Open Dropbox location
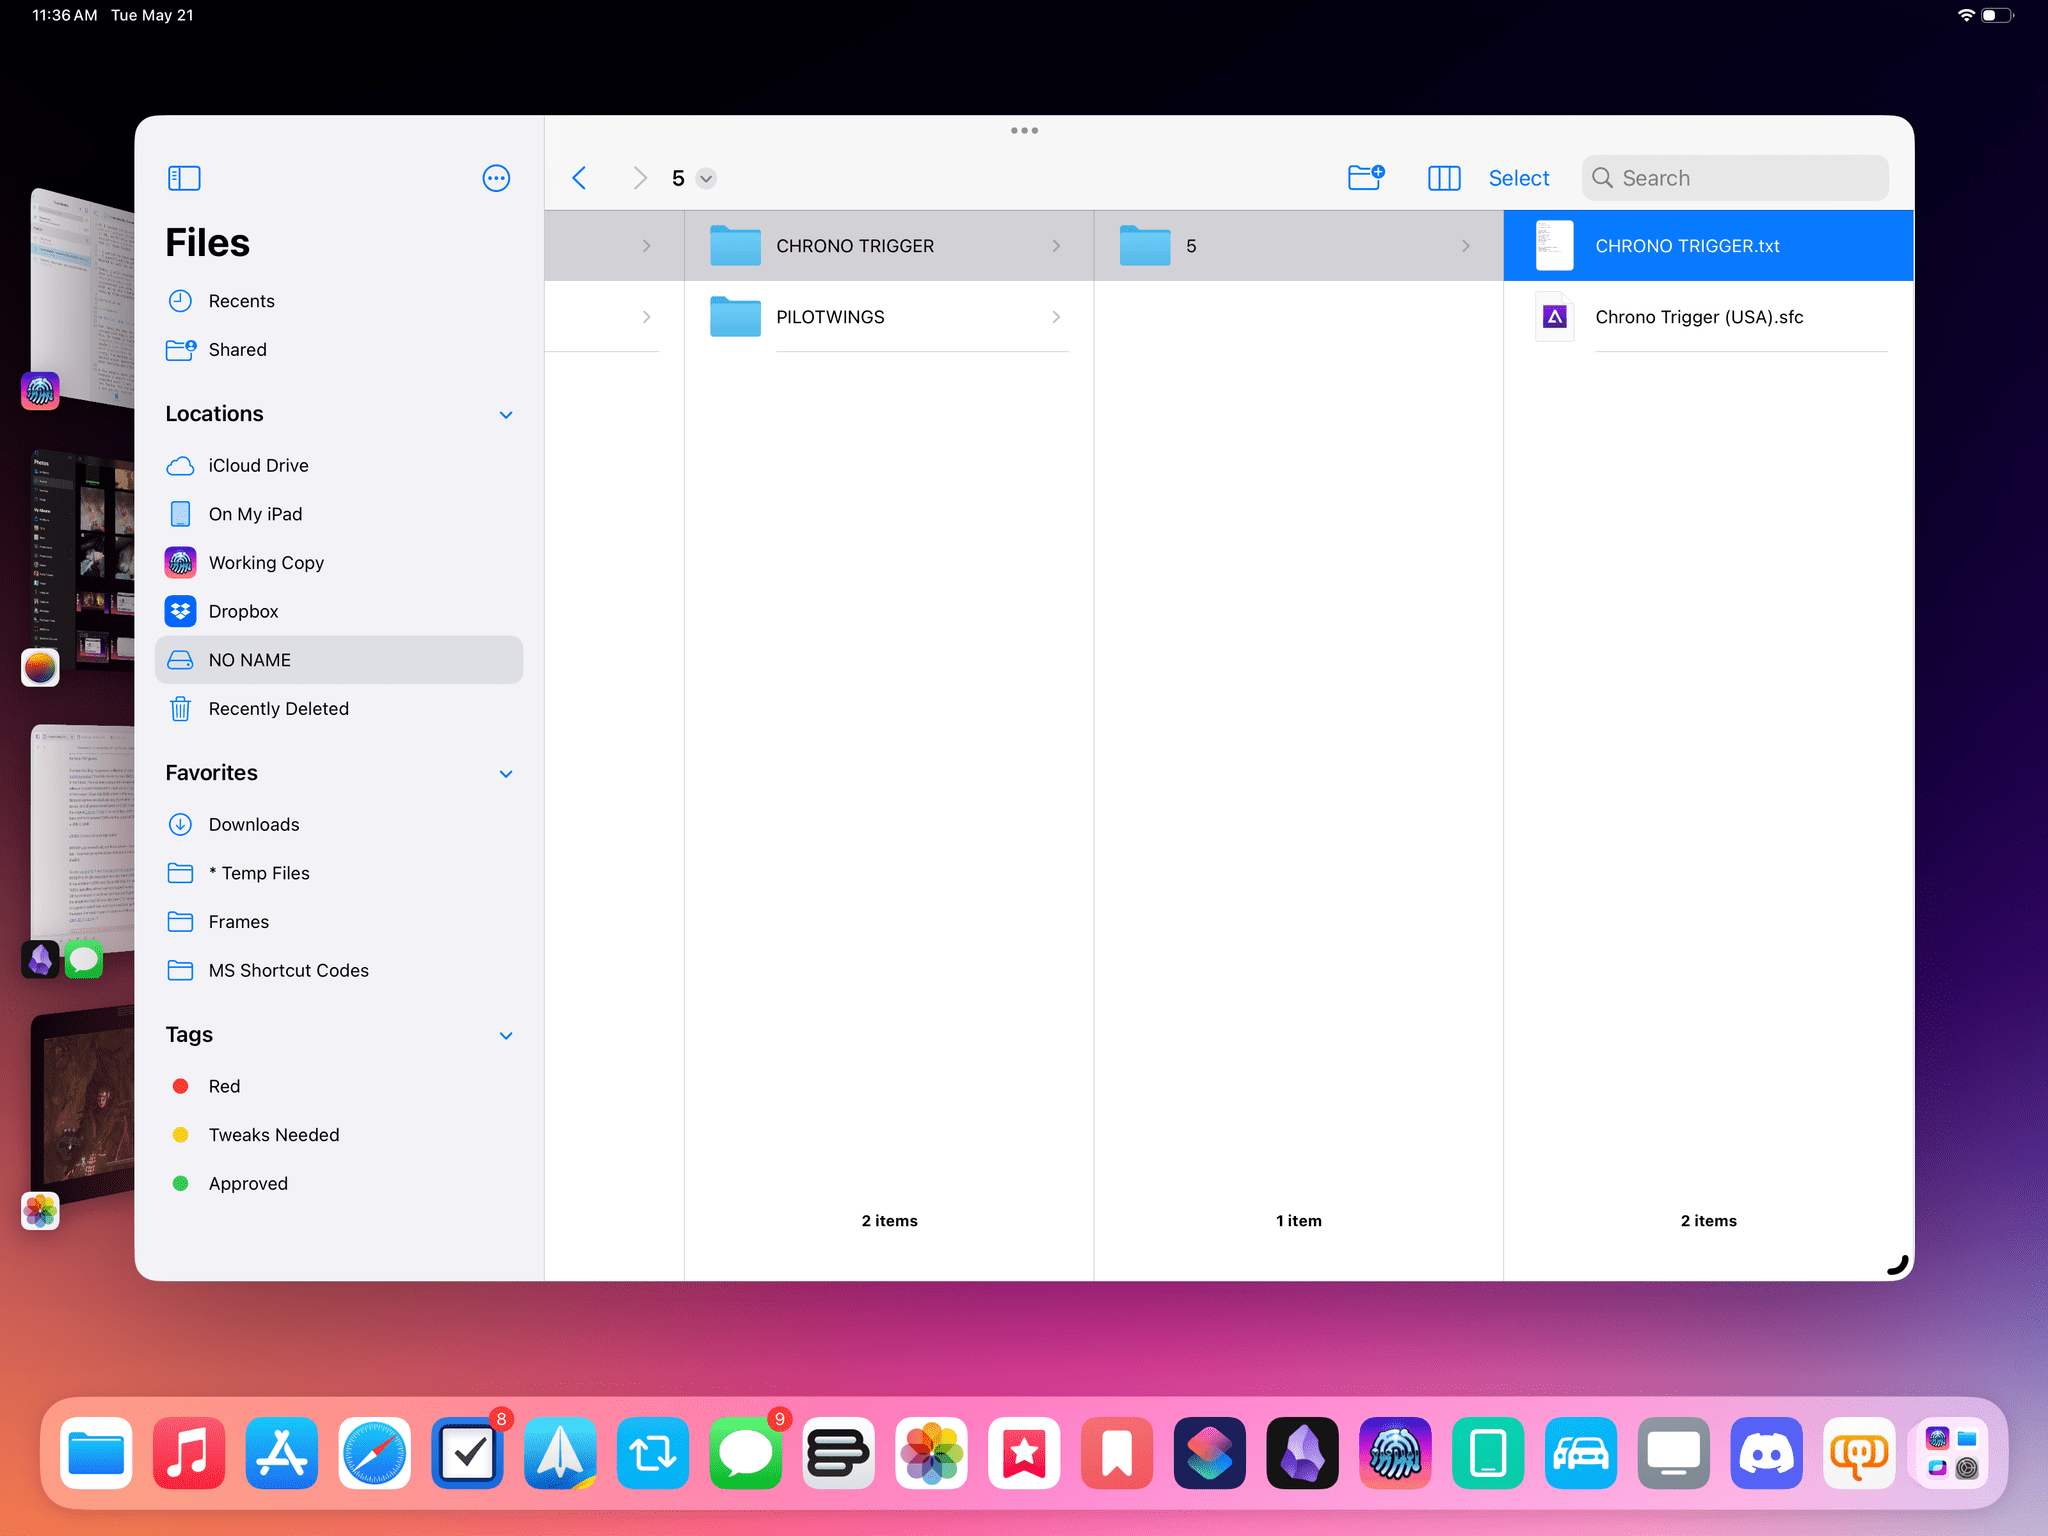The image size is (2048, 1536). (339, 612)
